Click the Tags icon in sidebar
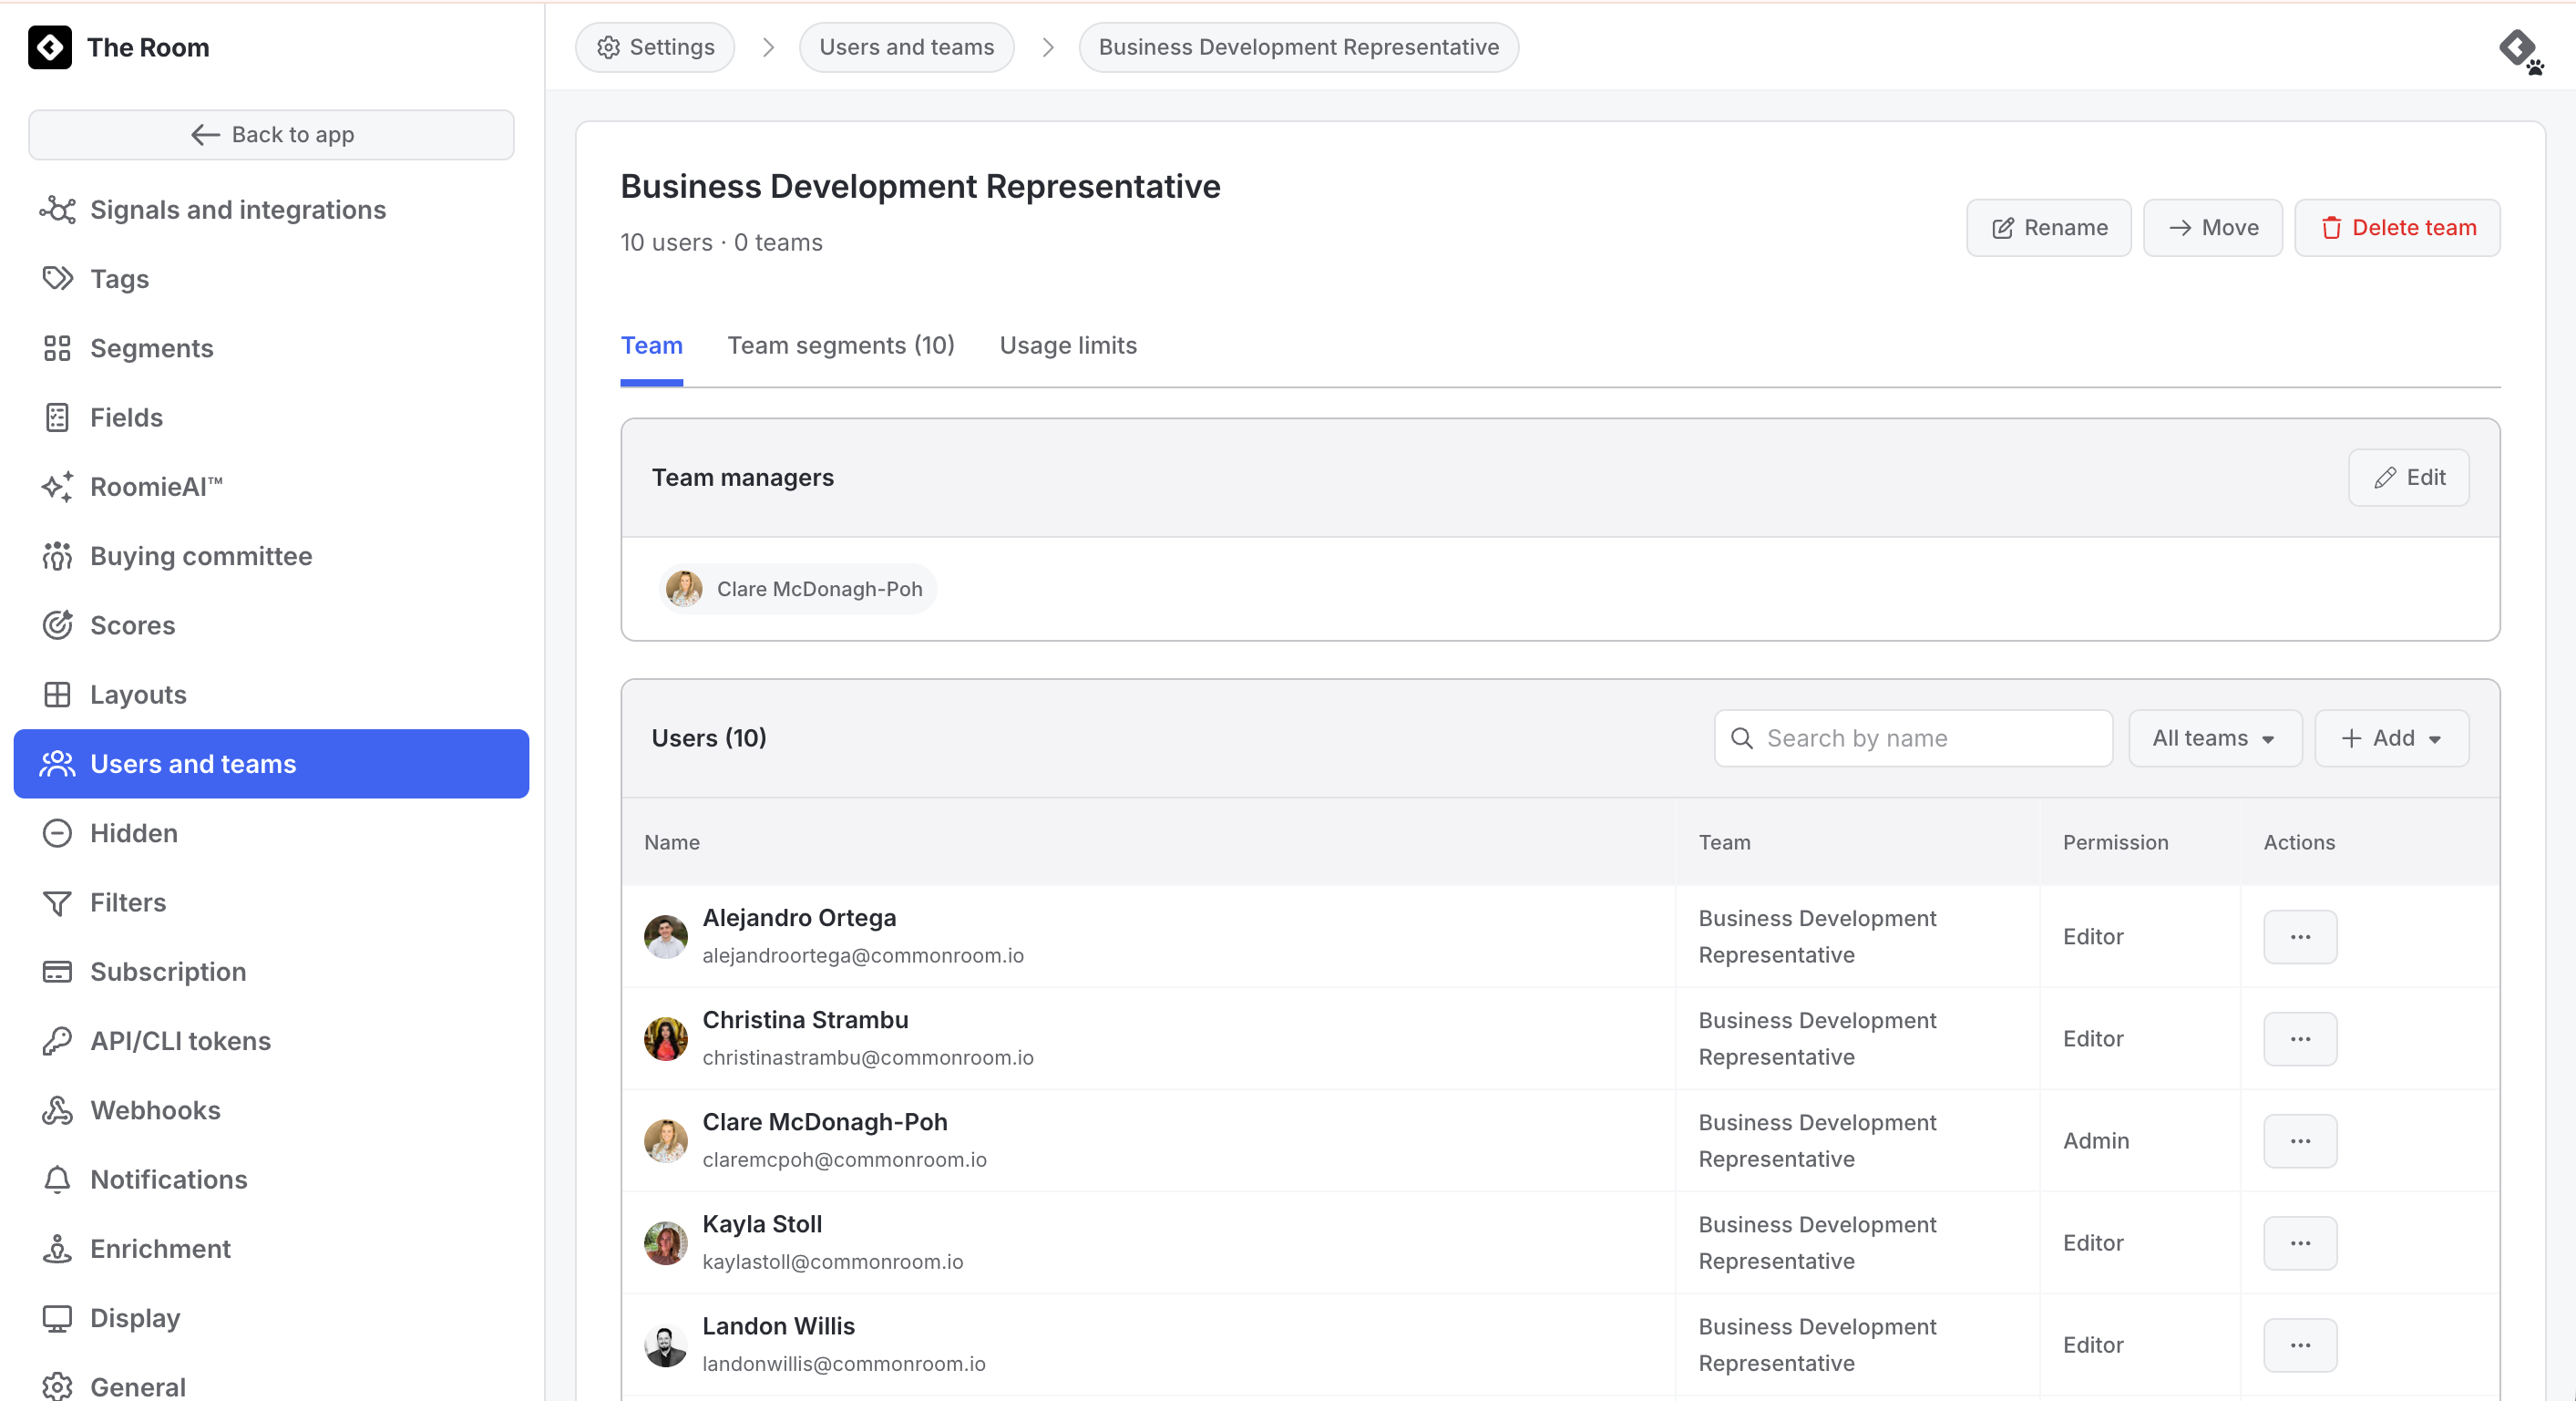 [x=57, y=279]
